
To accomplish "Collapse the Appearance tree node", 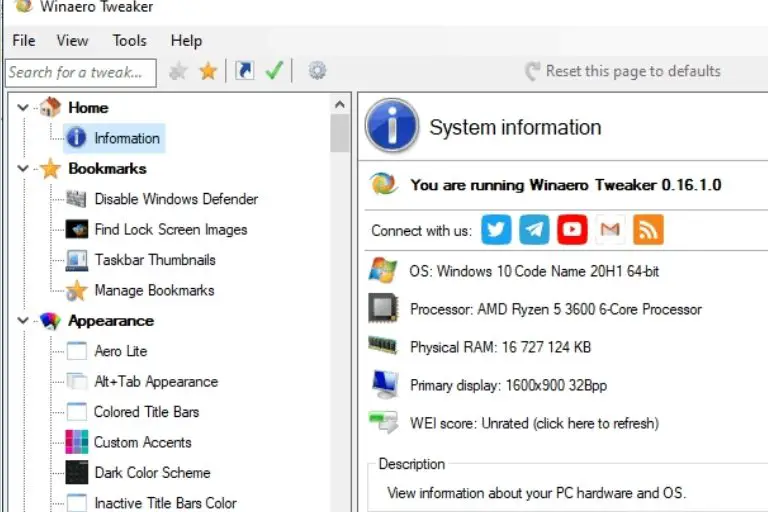I will click(23, 321).
